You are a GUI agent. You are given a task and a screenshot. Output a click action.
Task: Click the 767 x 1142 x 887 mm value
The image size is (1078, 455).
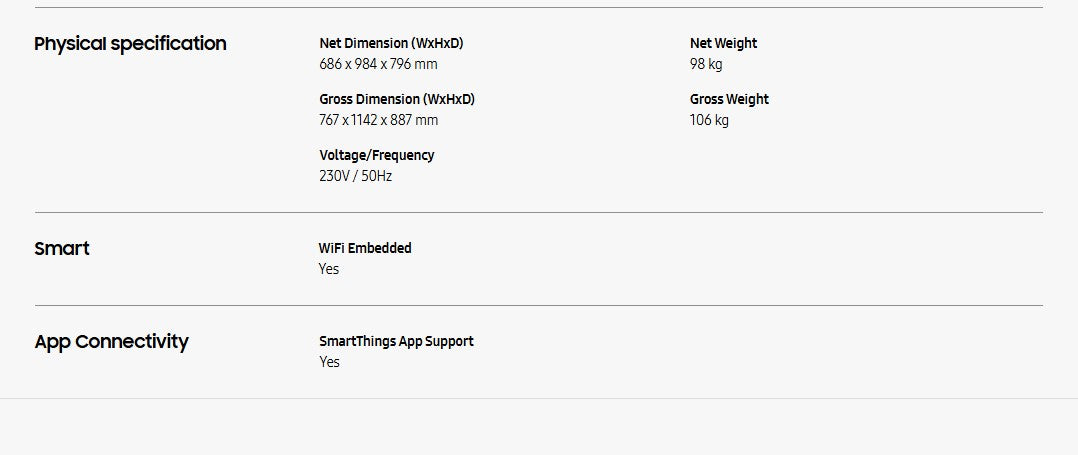pyautogui.click(x=378, y=121)
